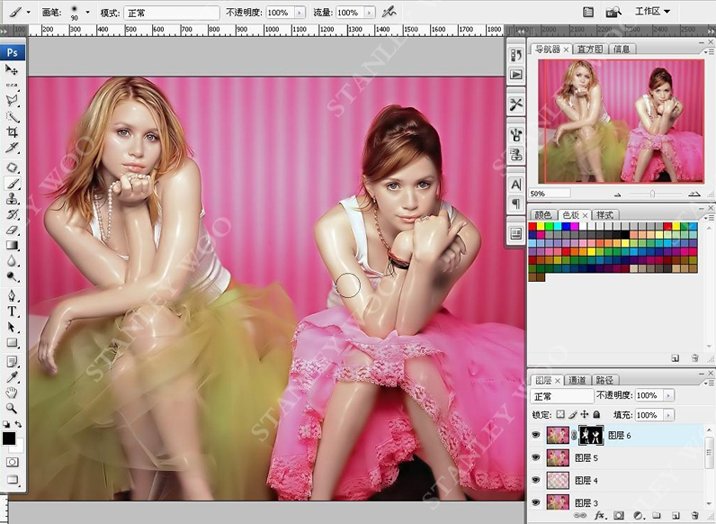Viewport: 716px width, 524px height.
Task: Open the 工作区 workspace dropdown
Action: point(653,12)
